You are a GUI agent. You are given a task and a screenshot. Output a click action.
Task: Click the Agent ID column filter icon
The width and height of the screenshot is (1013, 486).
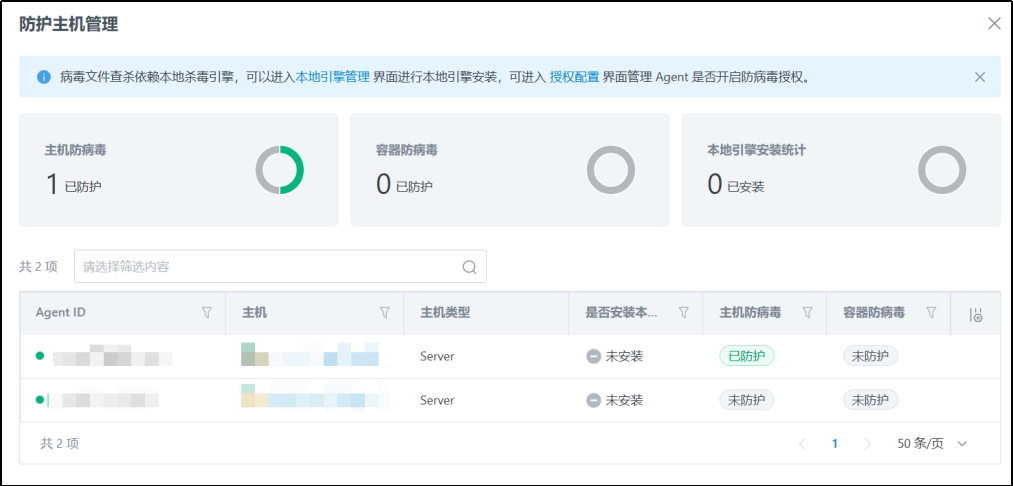point(207,313)
